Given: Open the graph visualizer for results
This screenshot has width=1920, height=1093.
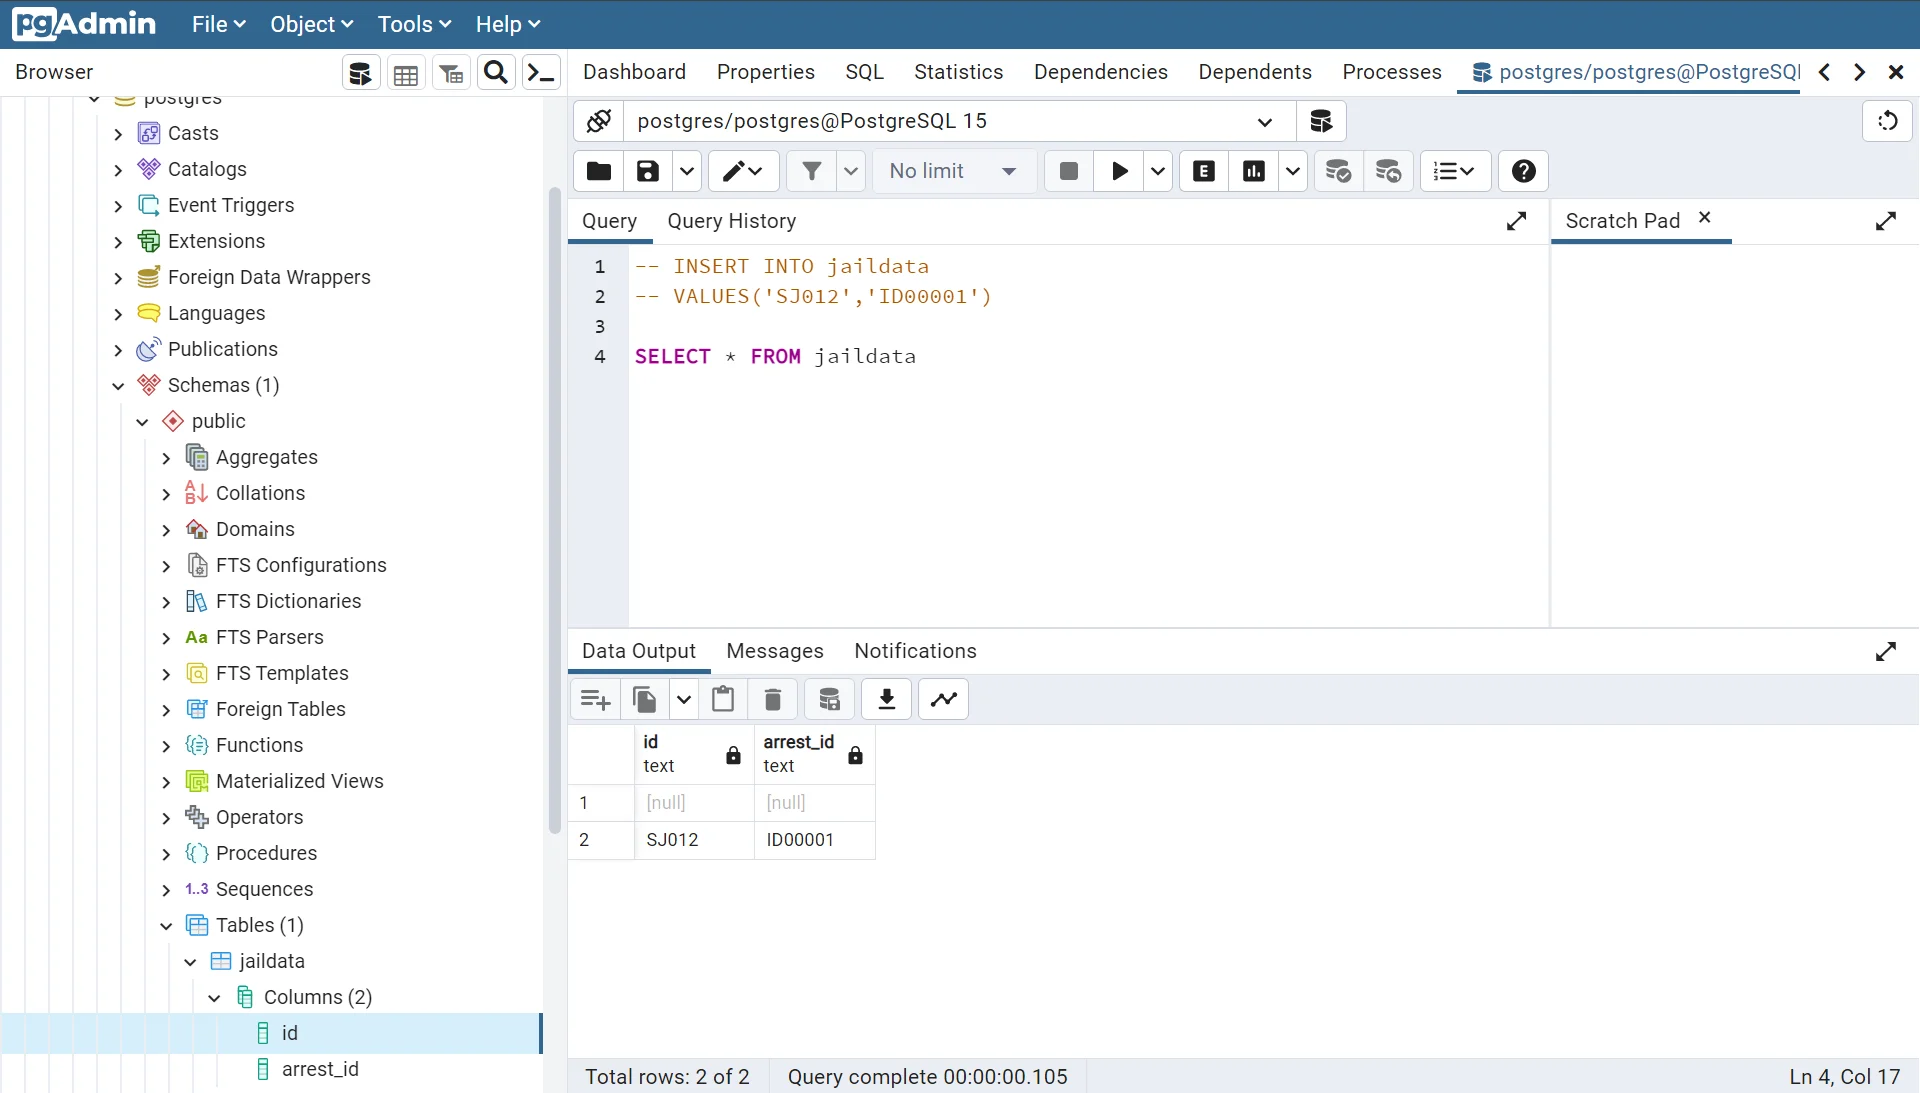Looking at the screenshot, I should (943, 699).
